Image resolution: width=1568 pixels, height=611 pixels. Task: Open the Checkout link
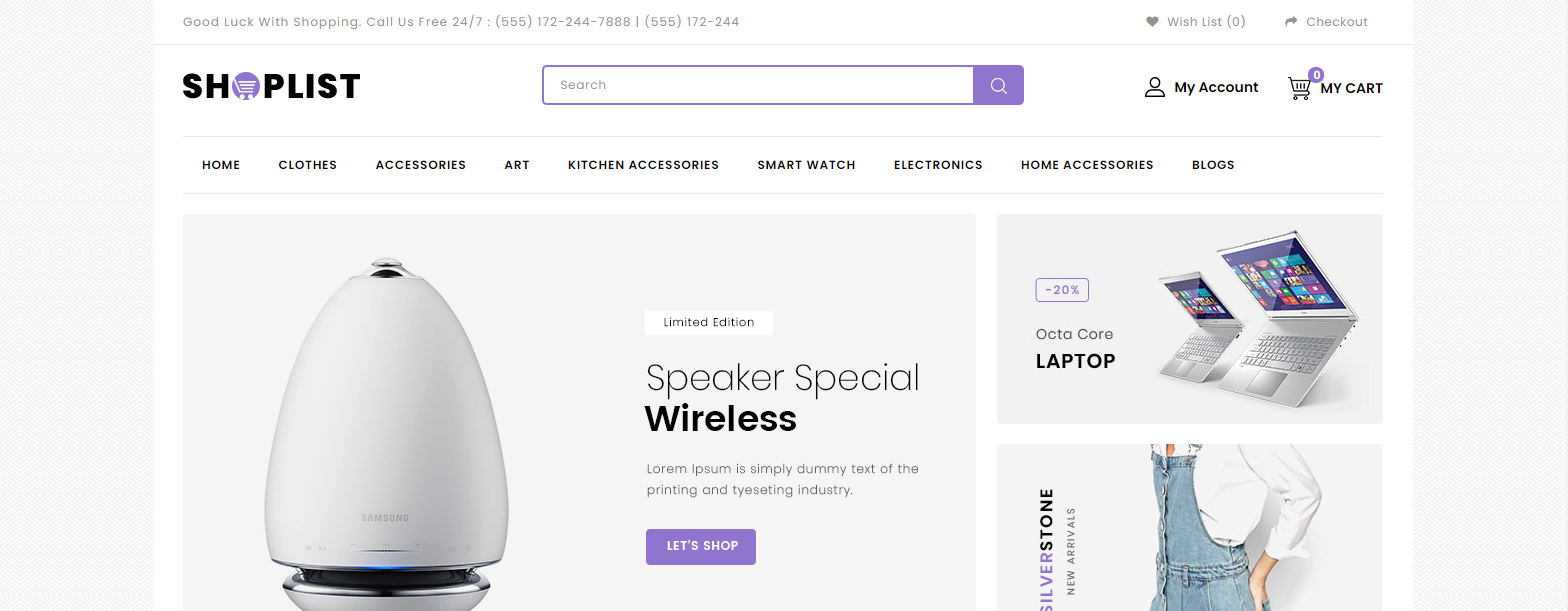[1337, 20]
